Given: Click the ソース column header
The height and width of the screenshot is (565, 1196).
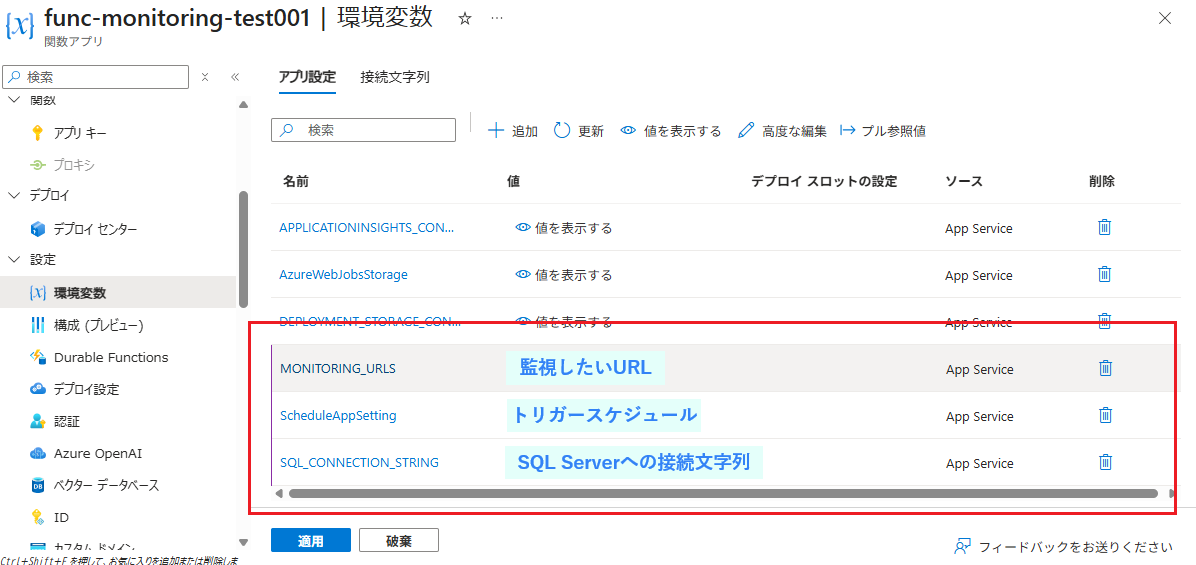Looking at the screenshot, I should [964, 181].
